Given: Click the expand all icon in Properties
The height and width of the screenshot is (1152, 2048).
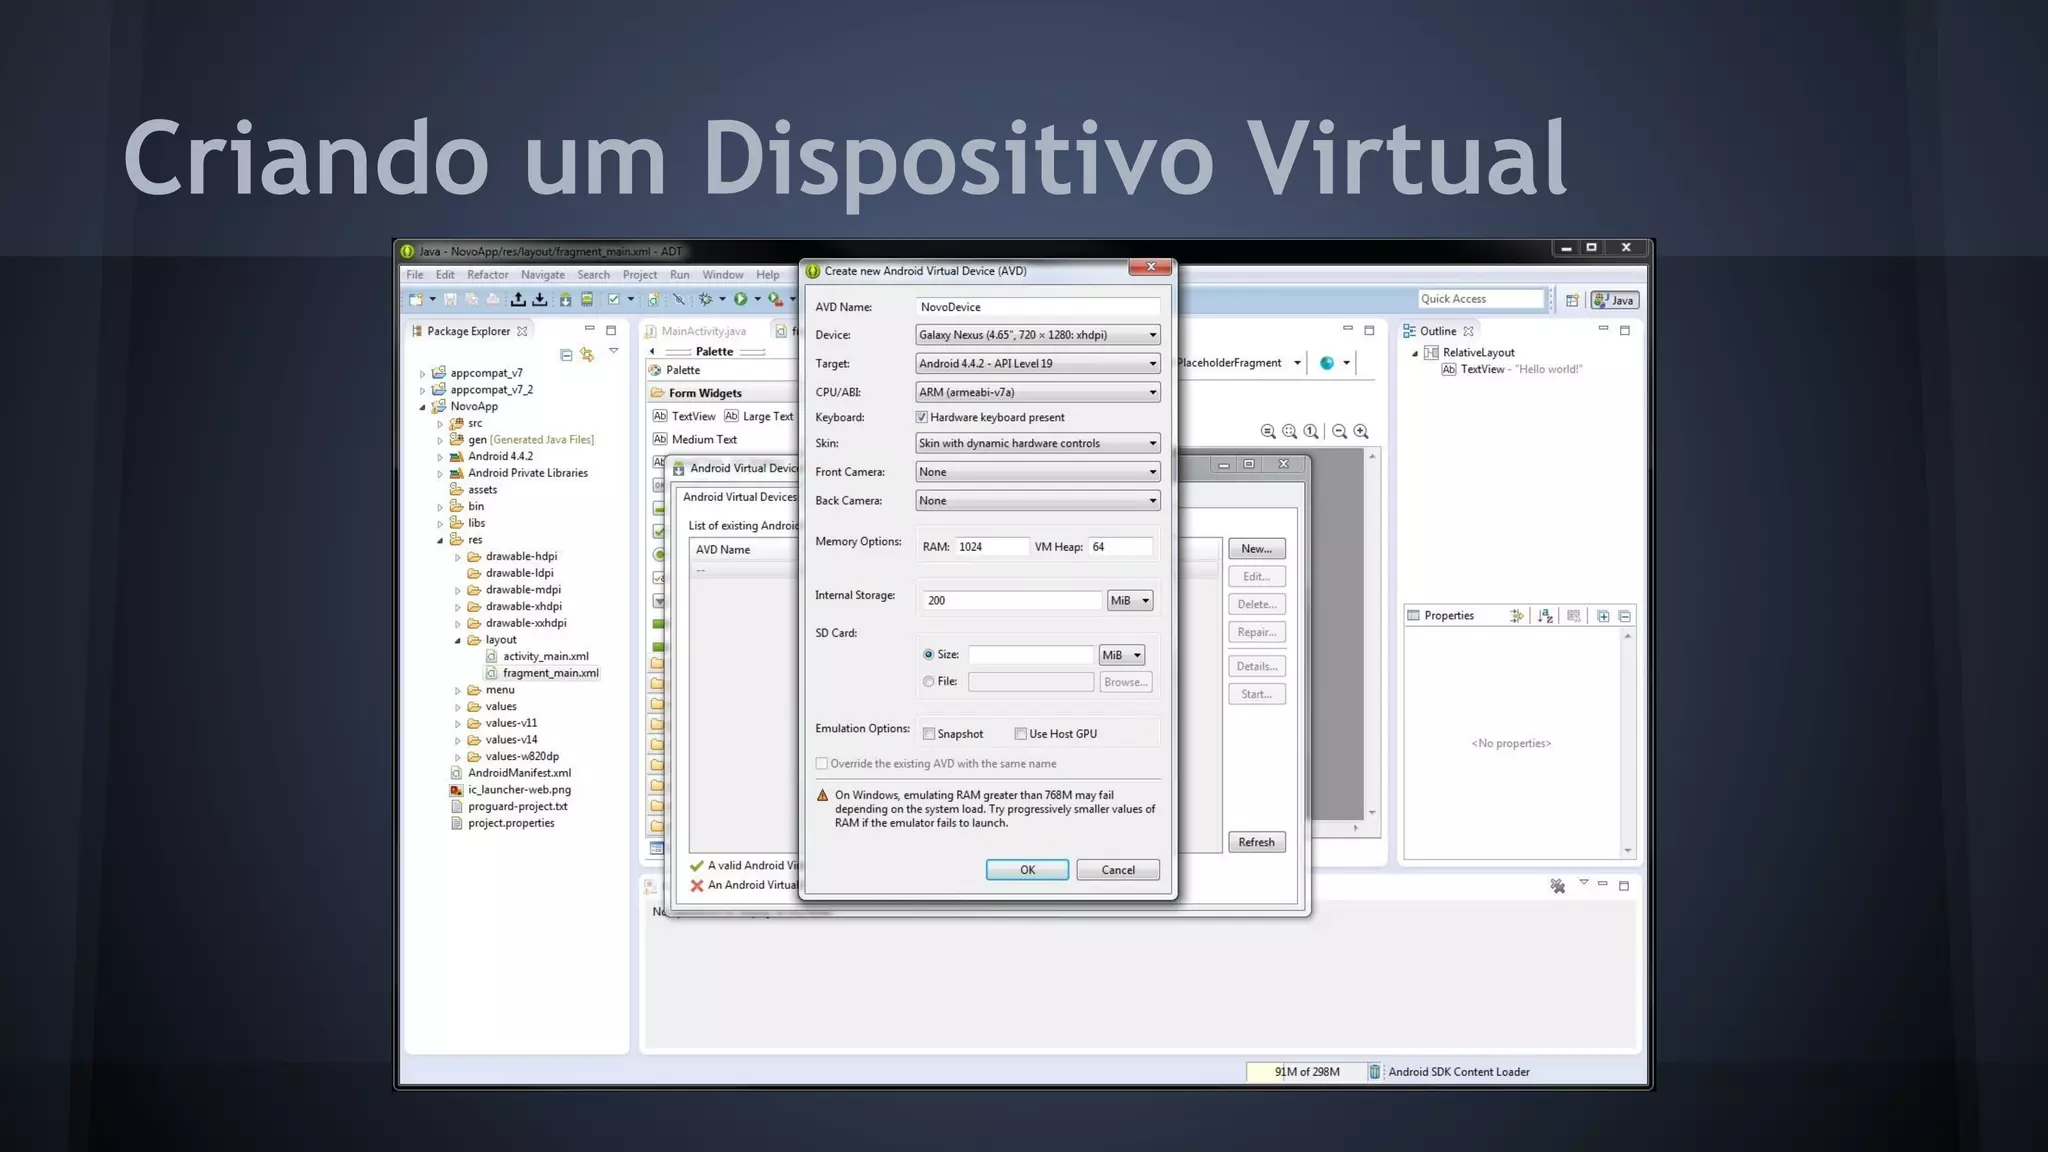Looking at the screenshot, I should click(x=1603, y=616).
